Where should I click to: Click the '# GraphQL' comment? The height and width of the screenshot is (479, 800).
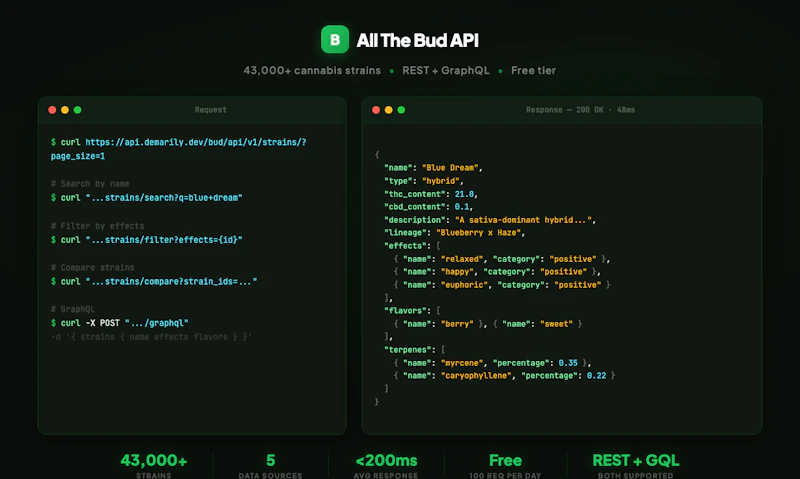point(73,309)
